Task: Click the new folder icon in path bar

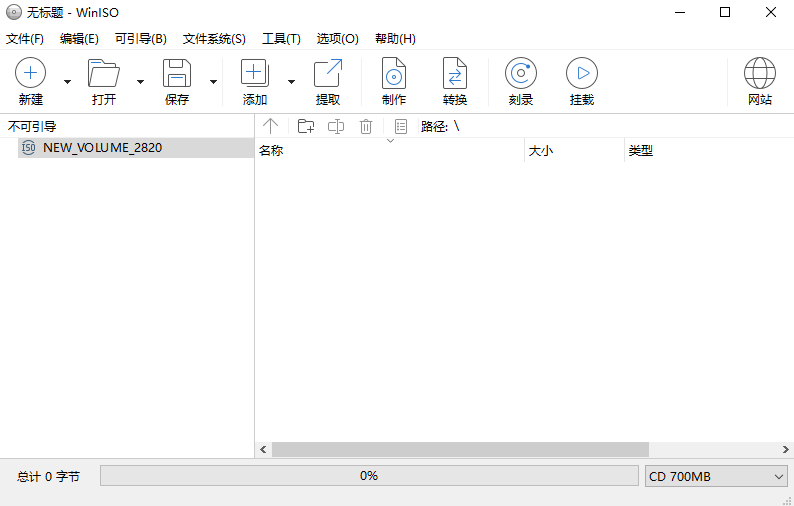Action: 306,126
